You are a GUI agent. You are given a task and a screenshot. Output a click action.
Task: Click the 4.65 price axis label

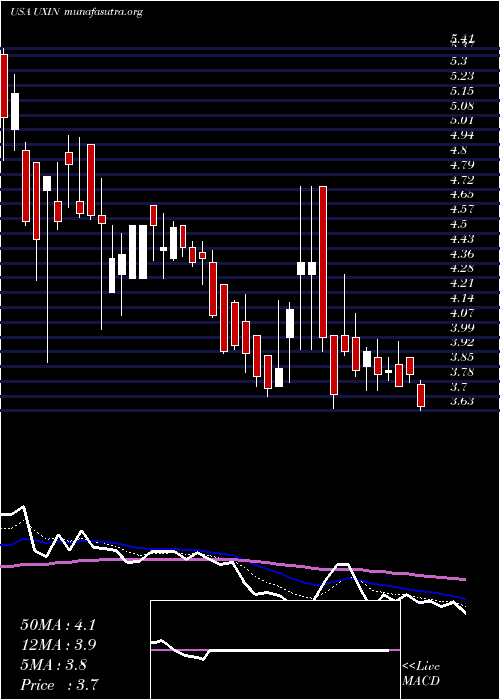coord(462,194)
